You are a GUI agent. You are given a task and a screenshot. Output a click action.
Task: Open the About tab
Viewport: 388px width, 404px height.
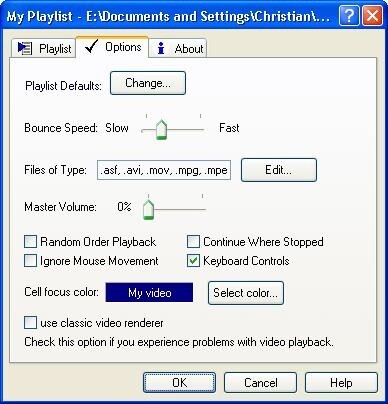[178, 48]
